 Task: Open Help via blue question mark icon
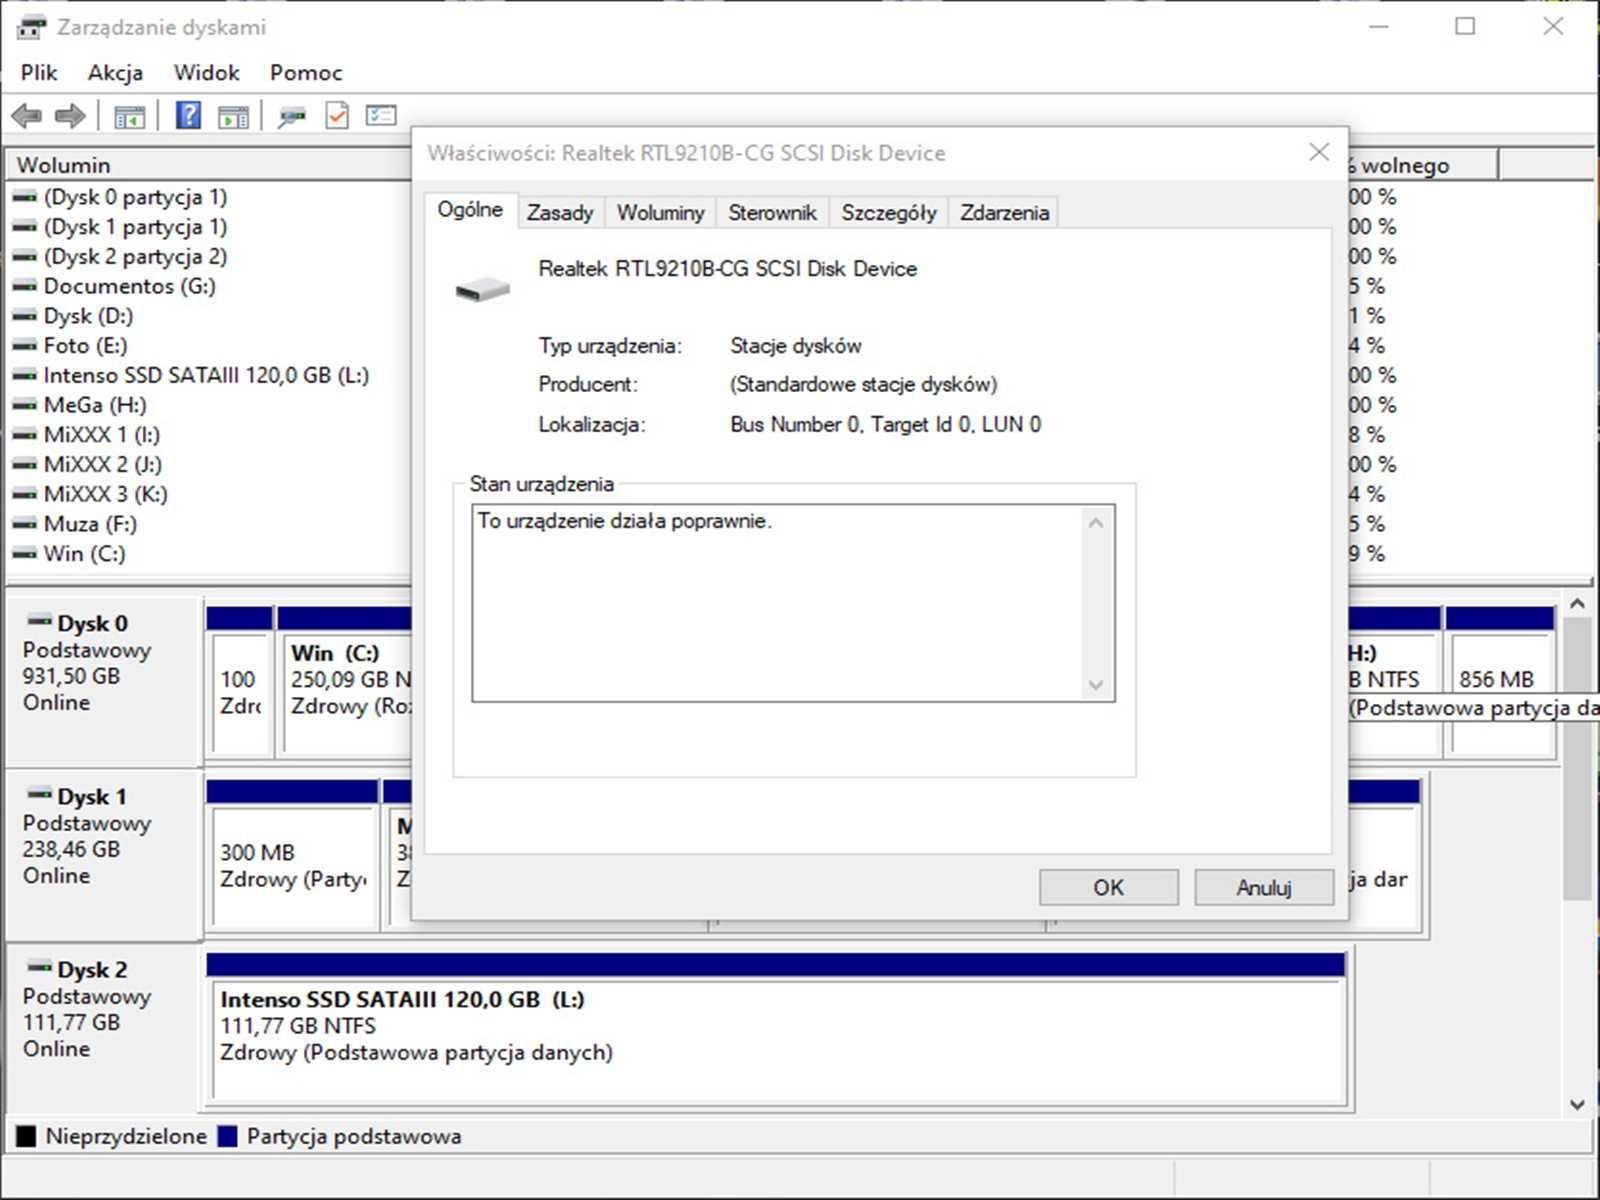click(x=188, y=115)
